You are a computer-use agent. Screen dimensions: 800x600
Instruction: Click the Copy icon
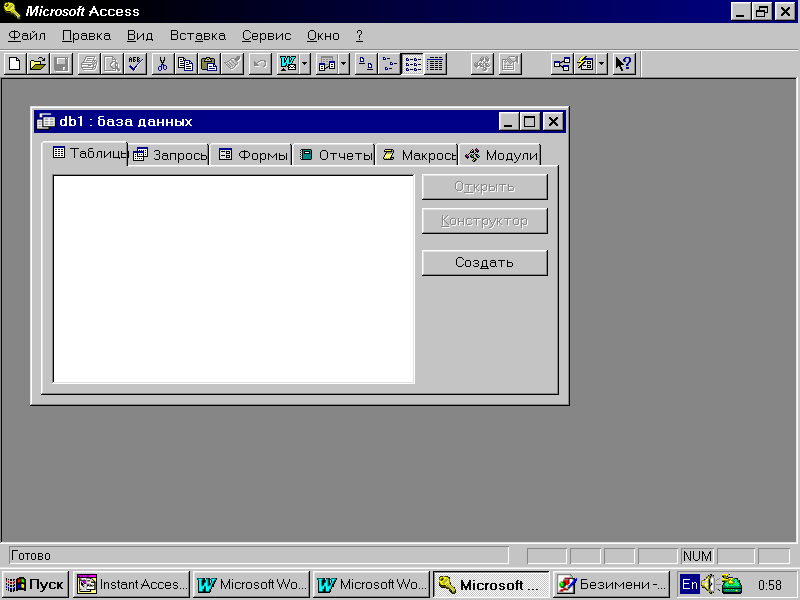coord(186,64)
